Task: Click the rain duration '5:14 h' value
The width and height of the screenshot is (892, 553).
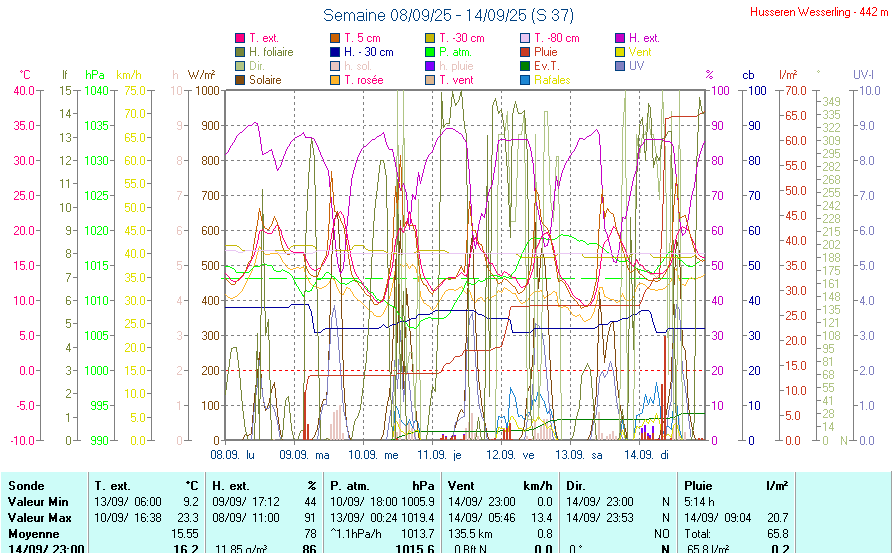Action: [699, 502]
